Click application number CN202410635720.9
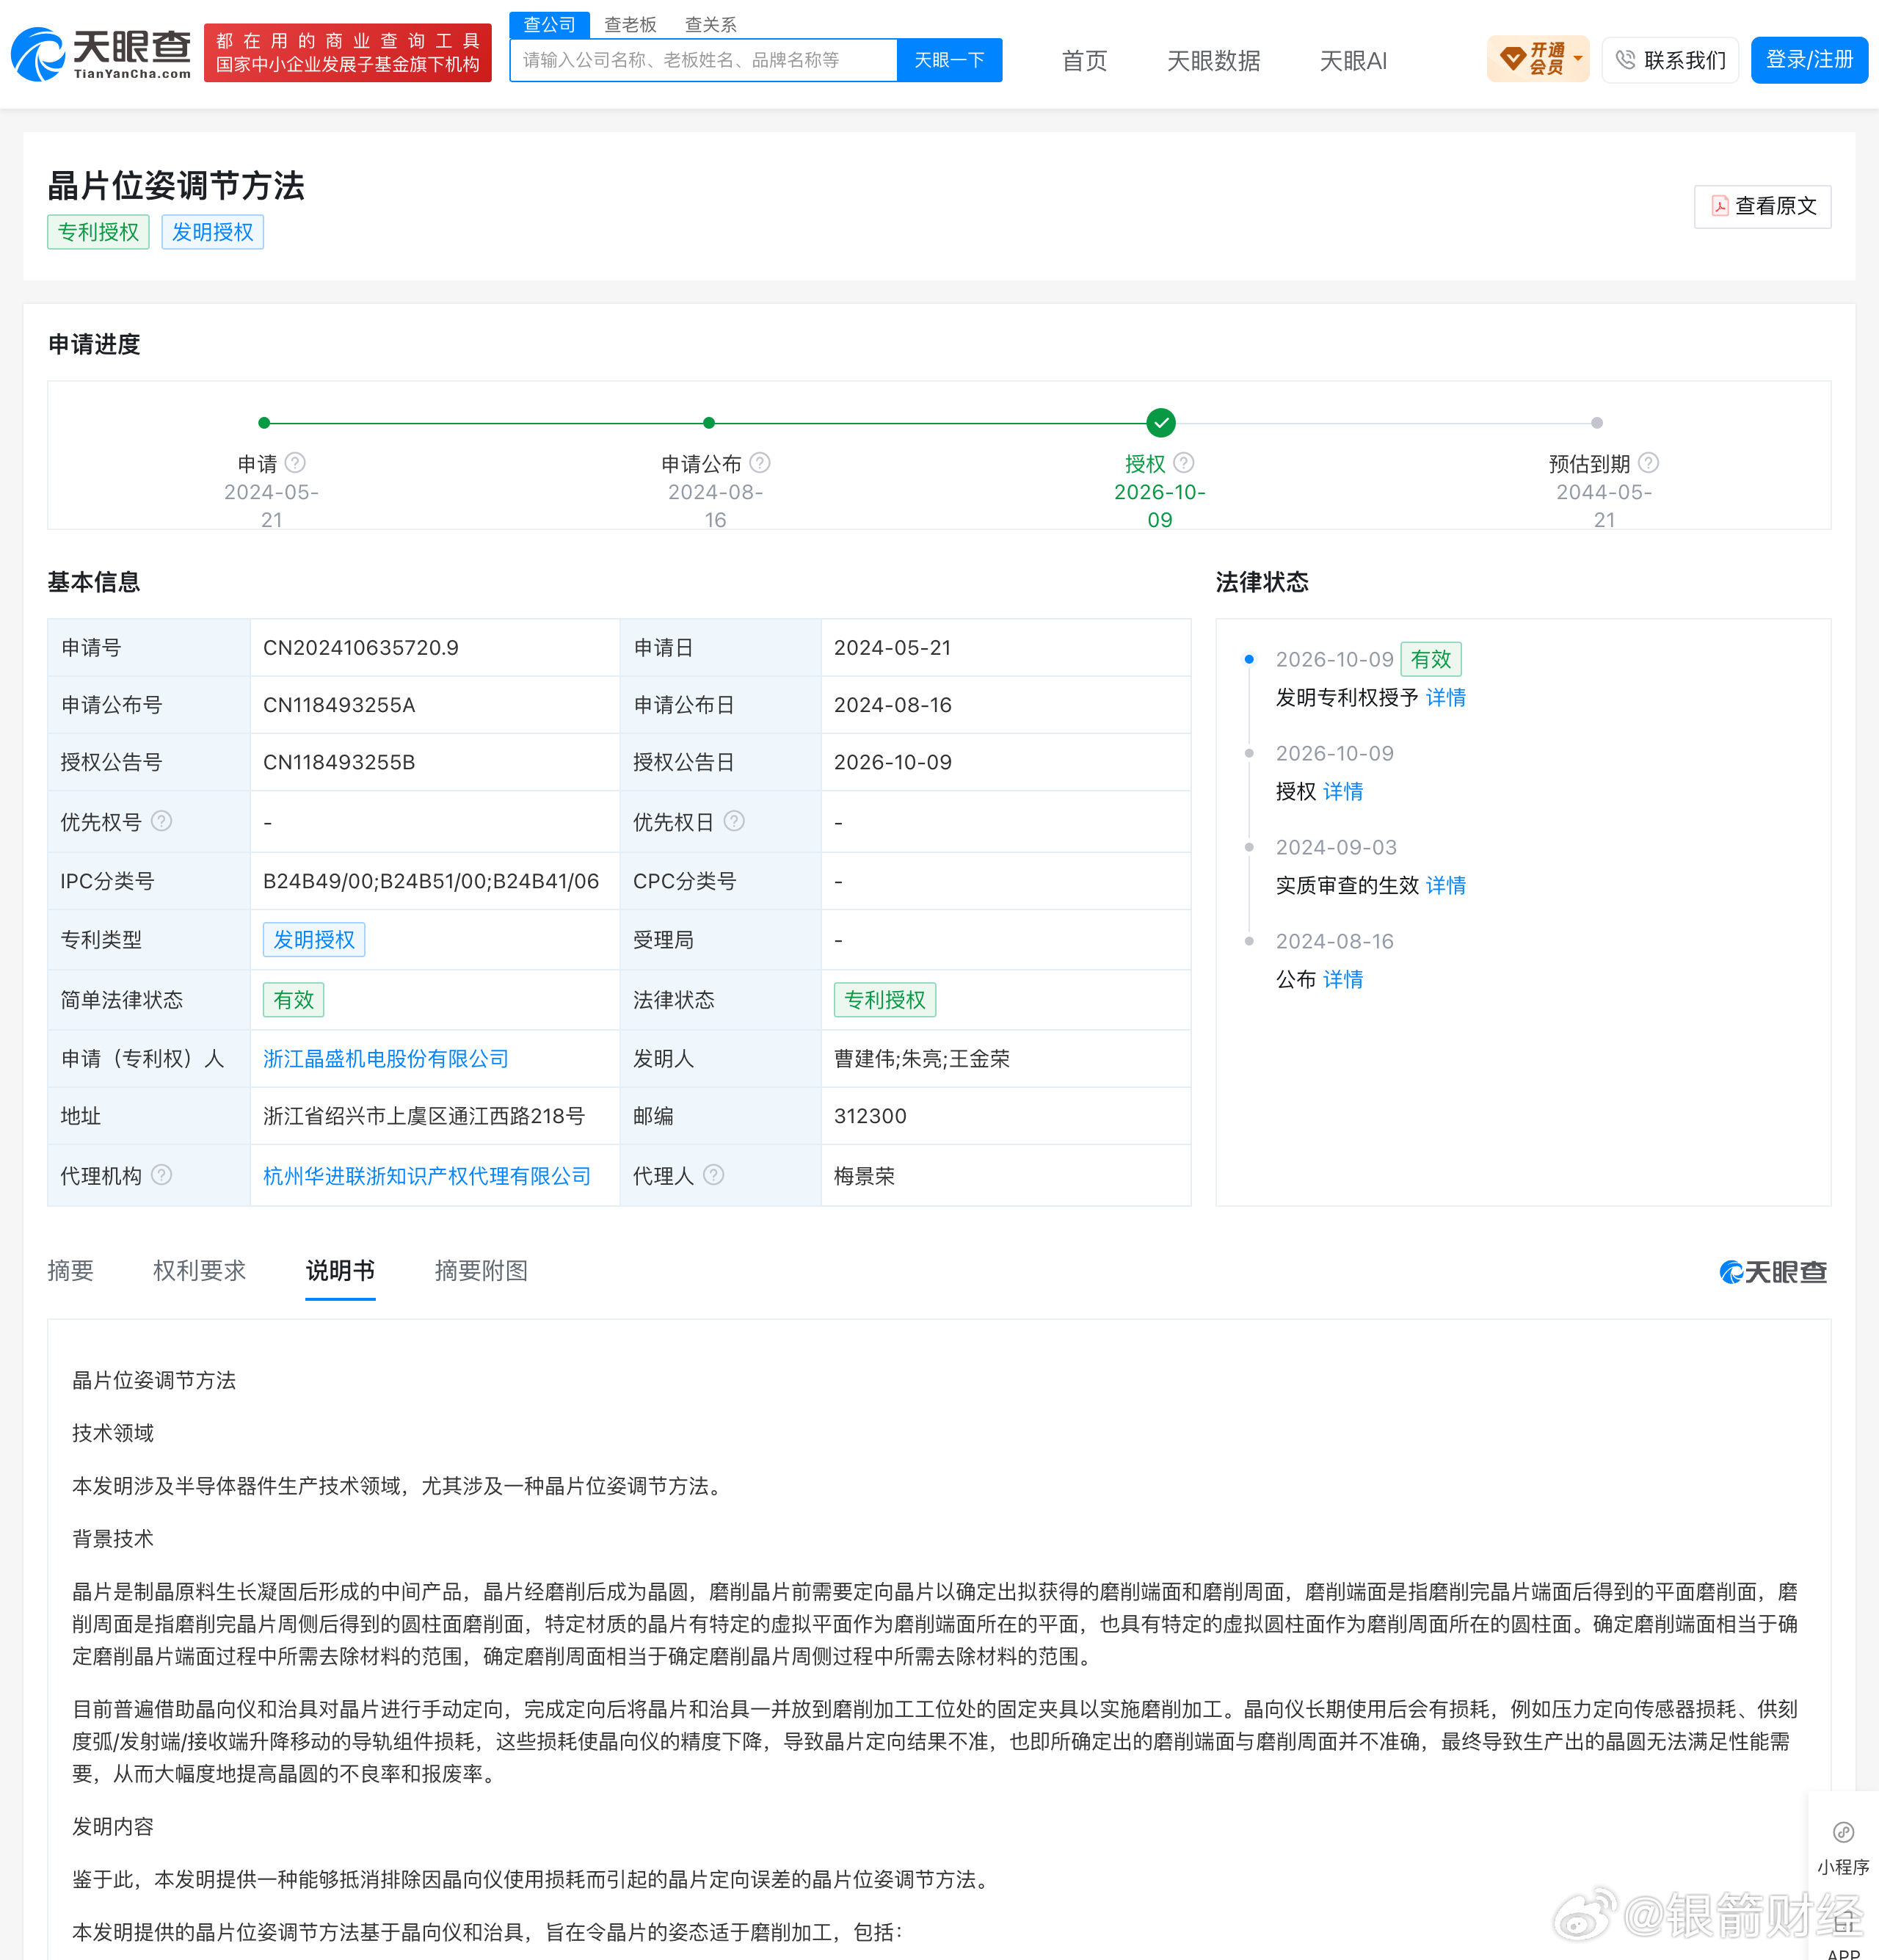 [x=361, y=648]
